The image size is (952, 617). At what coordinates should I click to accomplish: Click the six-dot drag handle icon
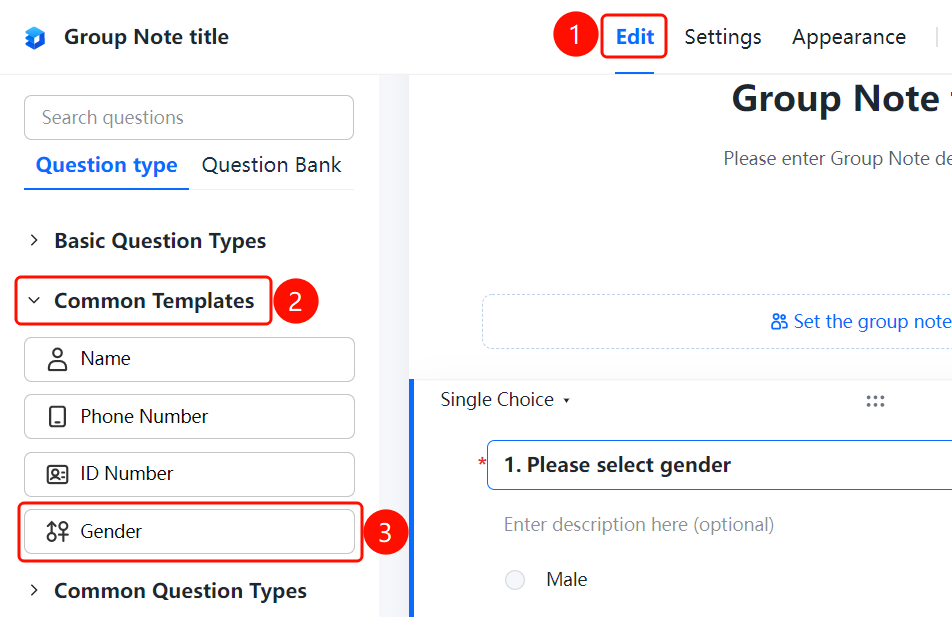[x=875, y=401]
